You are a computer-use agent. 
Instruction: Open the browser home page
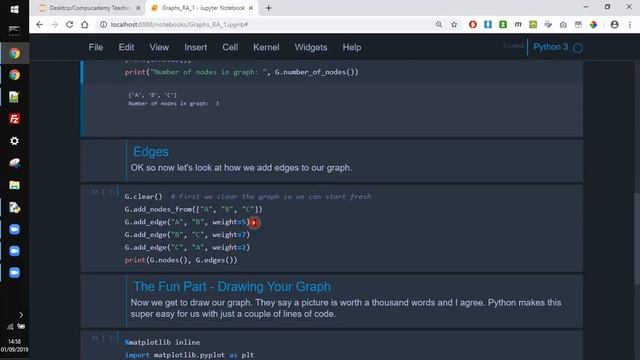point(84,24)
